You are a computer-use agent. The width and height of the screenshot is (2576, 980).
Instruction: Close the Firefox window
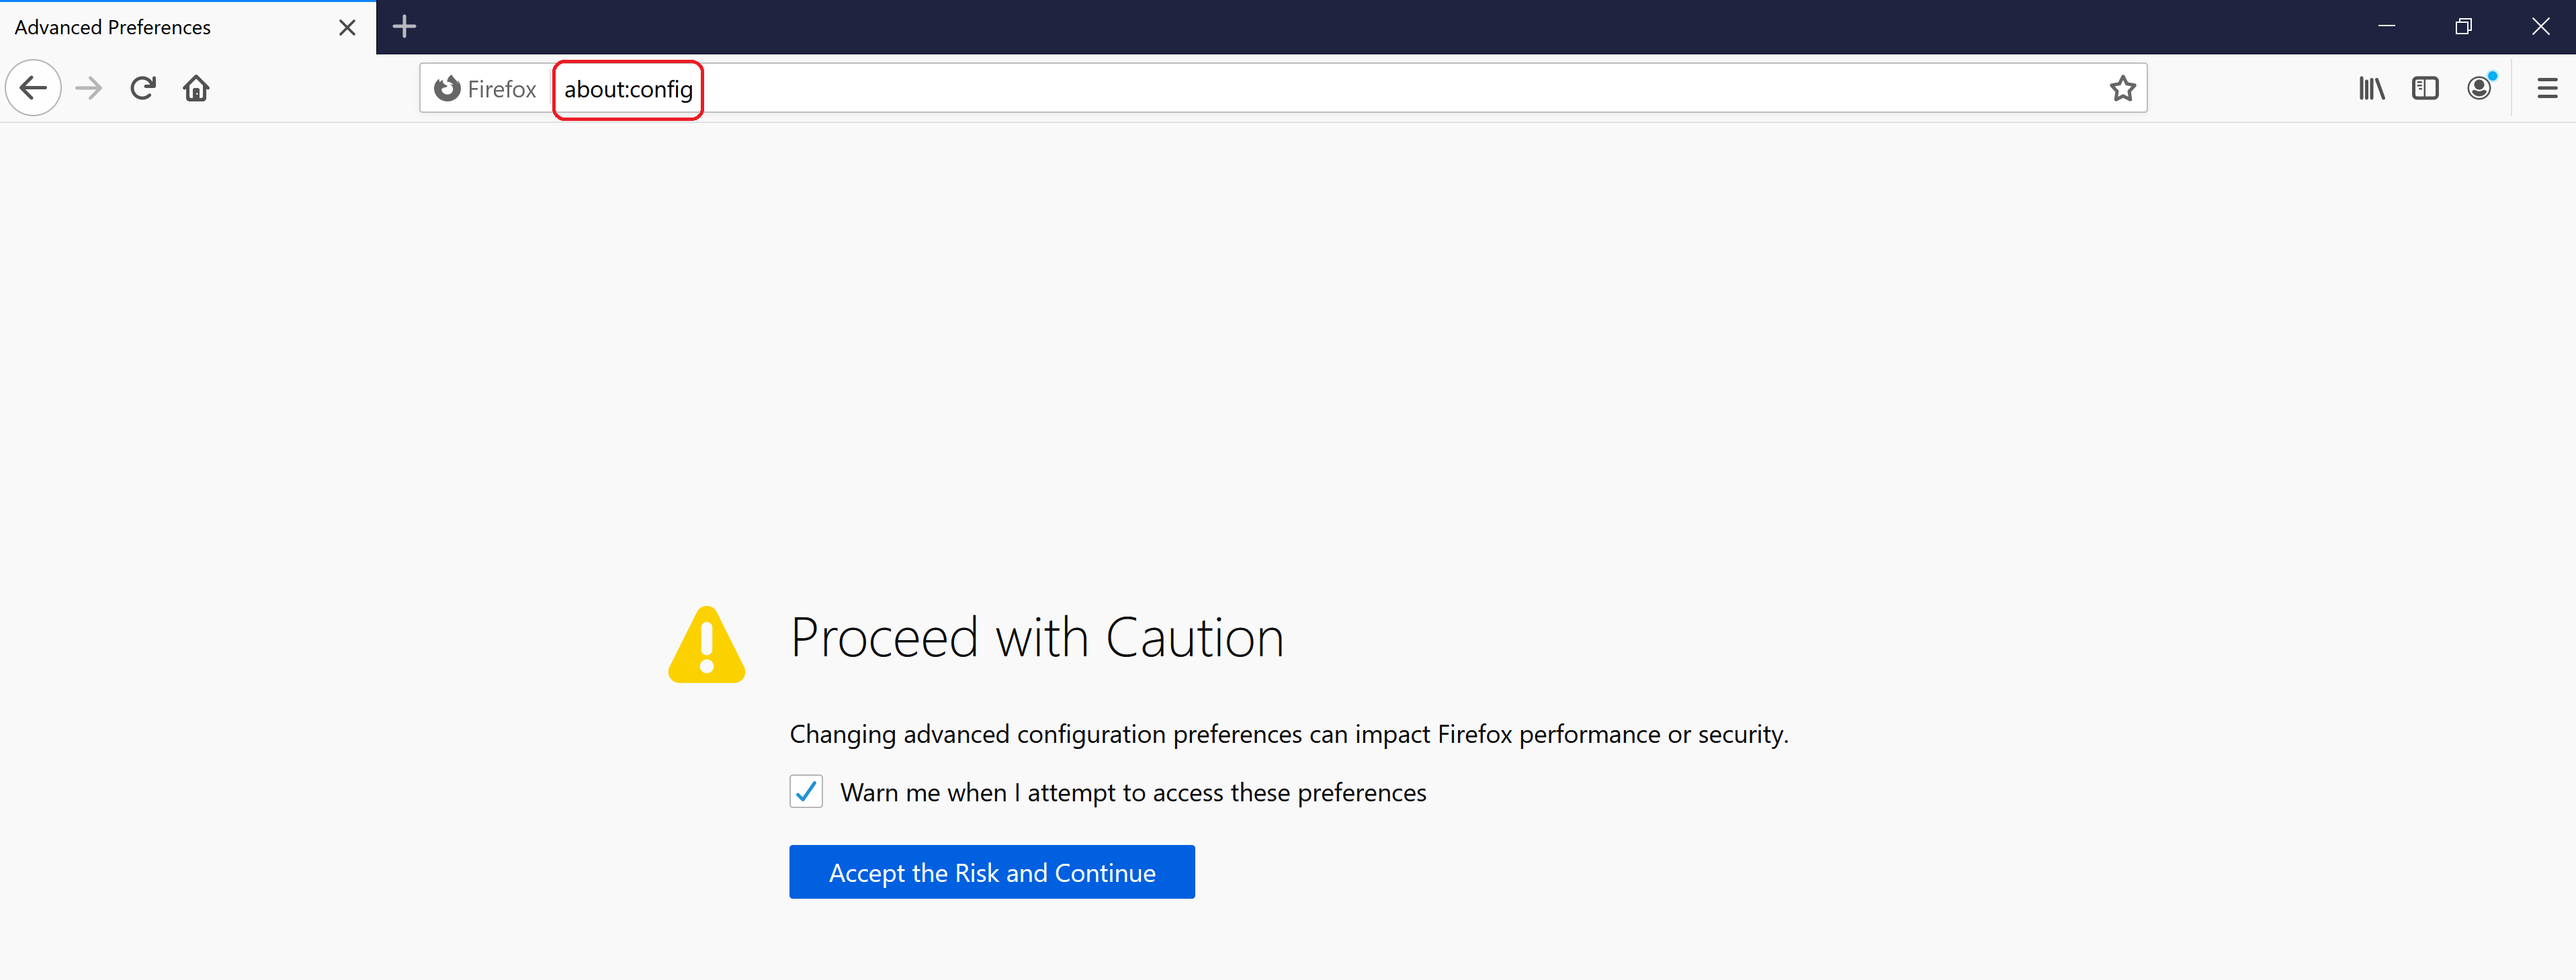[x=2540, y=27]
